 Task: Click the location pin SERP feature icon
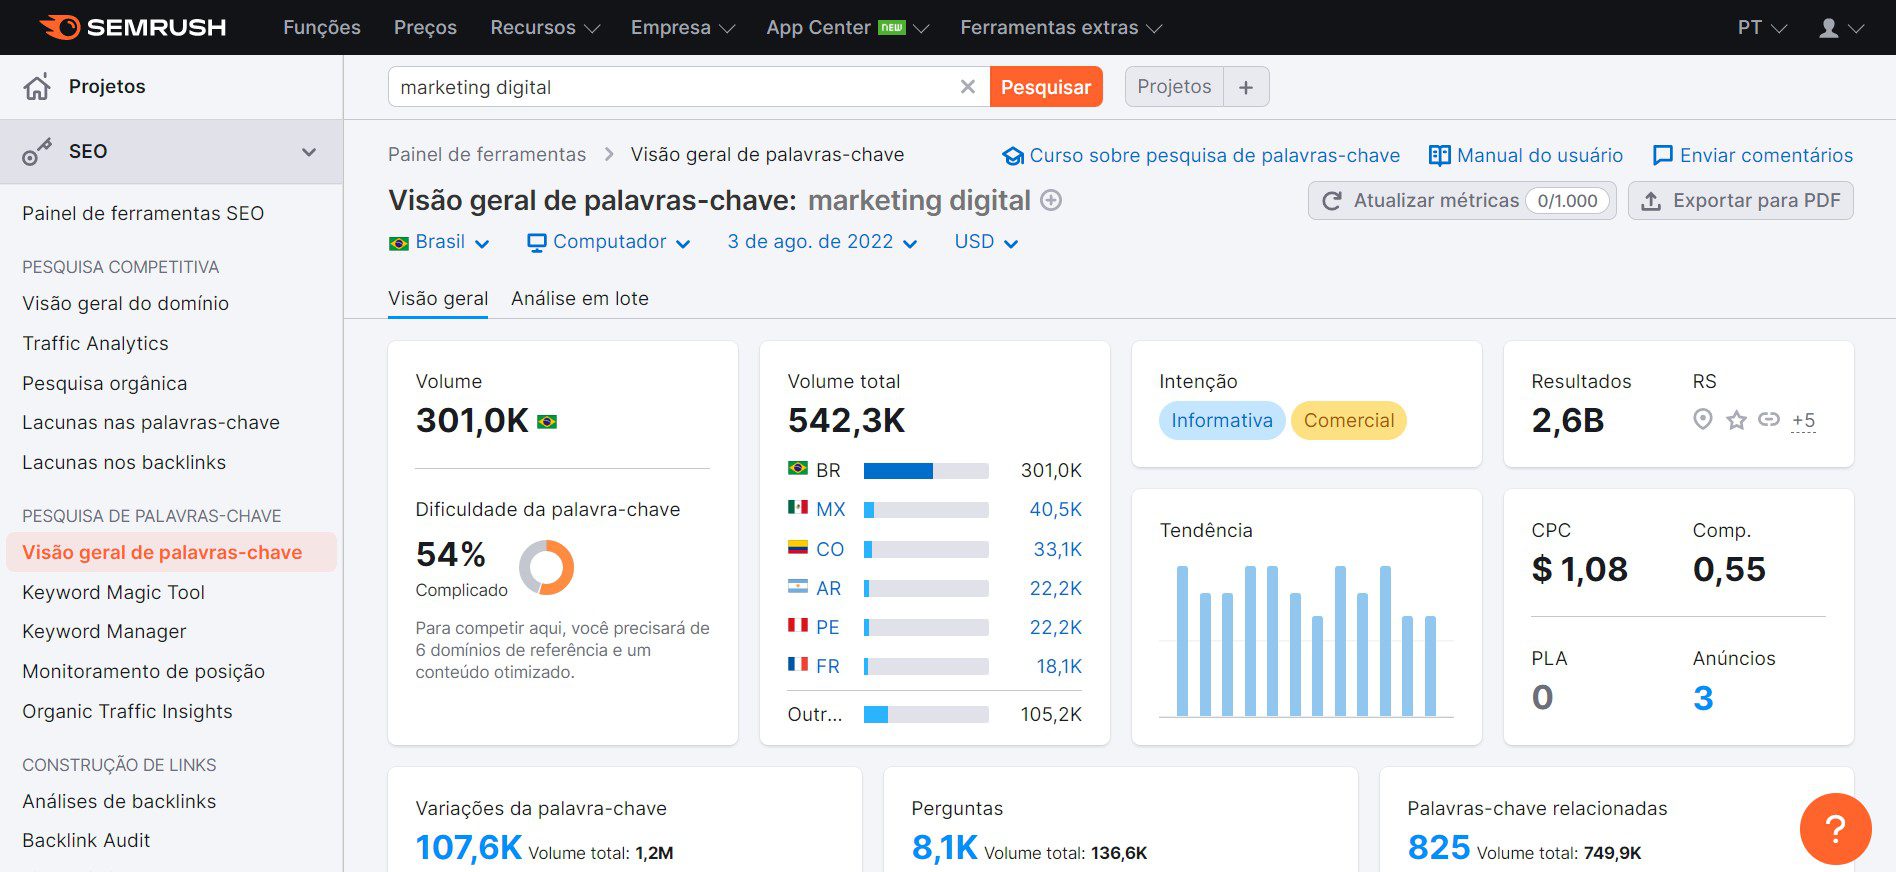pyautogui.click(x=1702, y=420)
